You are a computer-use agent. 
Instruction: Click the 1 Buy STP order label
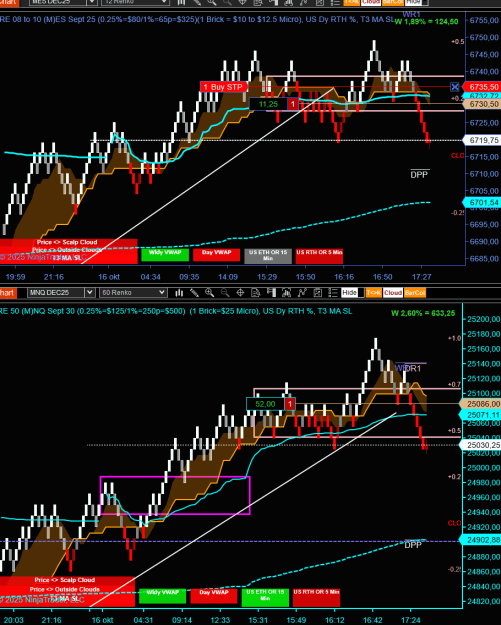click(x=224, y=87)
